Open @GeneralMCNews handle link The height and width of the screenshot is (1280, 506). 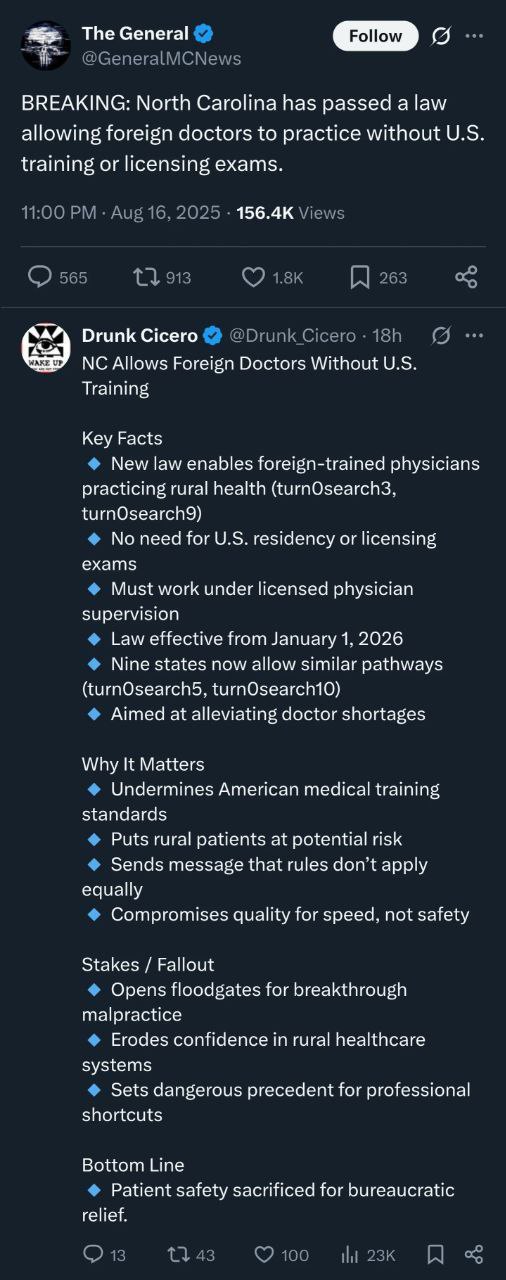(161, 59)
